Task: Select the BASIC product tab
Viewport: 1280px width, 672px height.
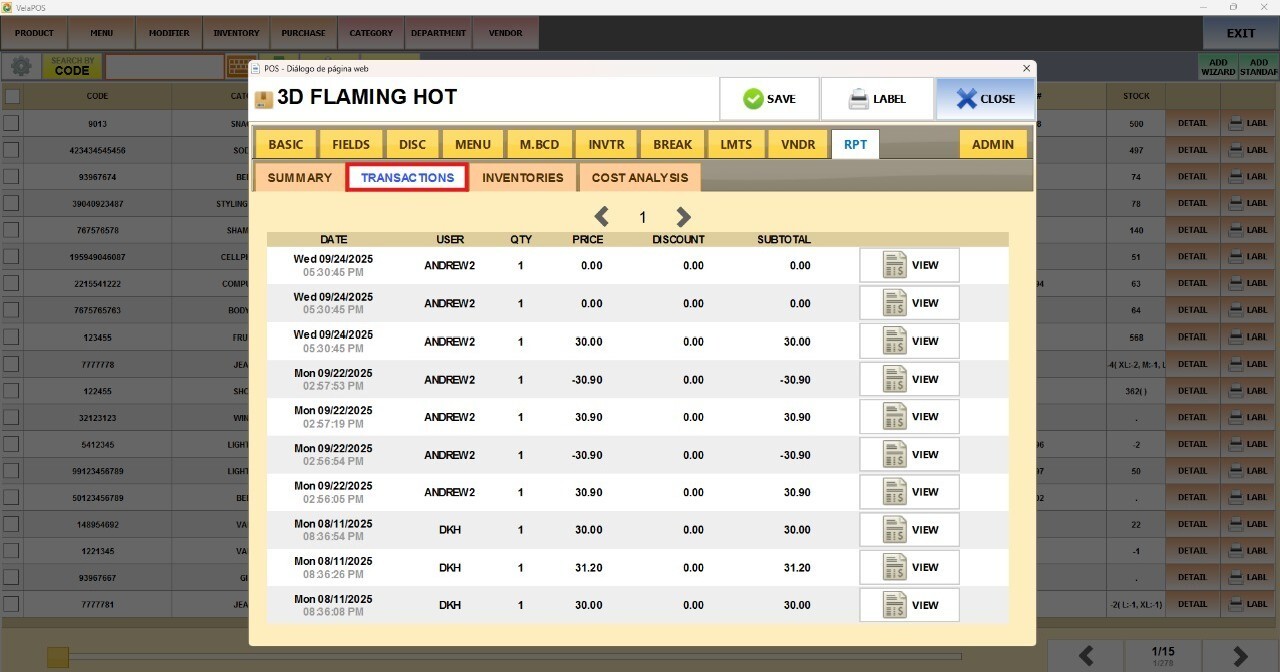Action: tap(285, 145)
